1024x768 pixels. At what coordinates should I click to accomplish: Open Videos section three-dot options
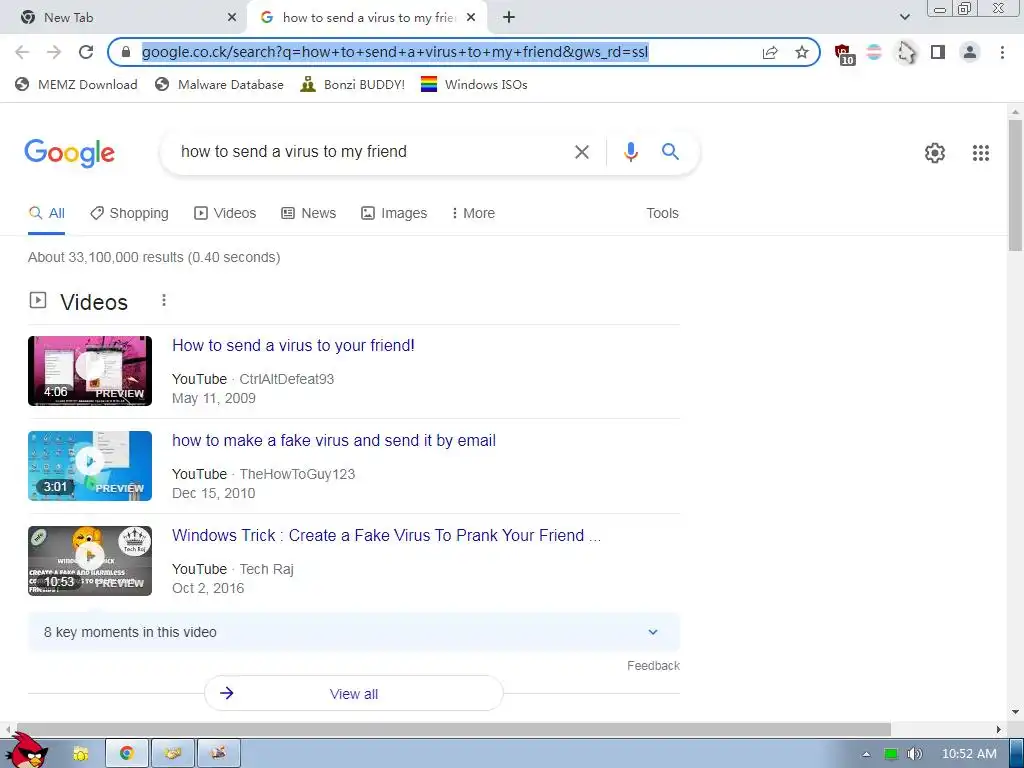pos(164,300)
